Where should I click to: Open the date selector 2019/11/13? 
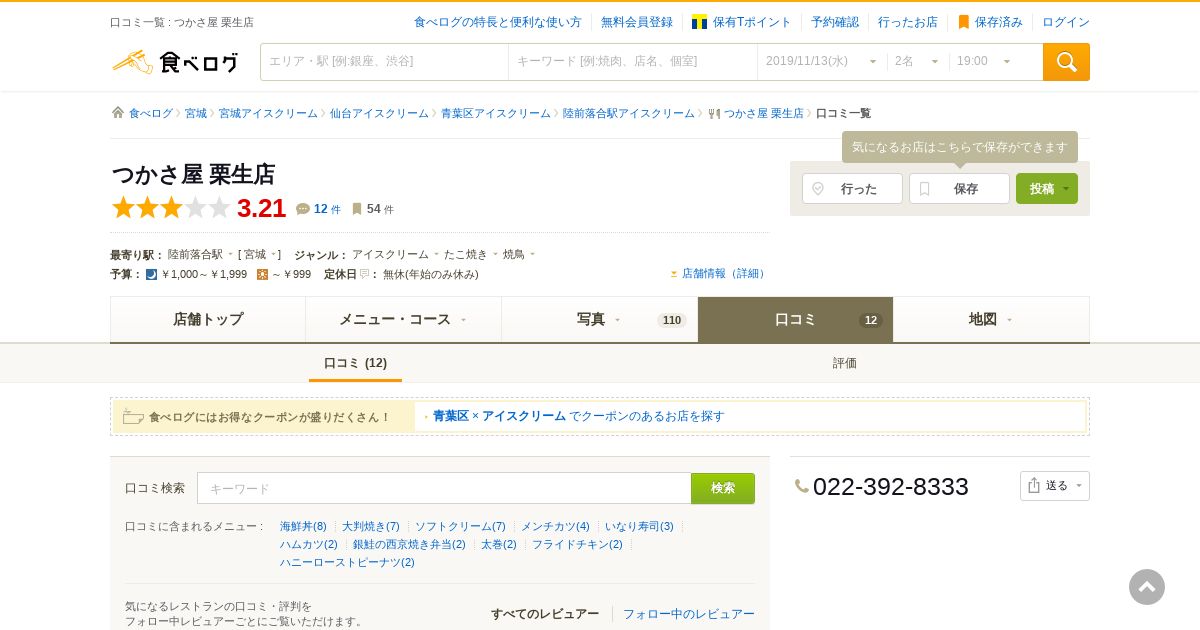[822, 62]
